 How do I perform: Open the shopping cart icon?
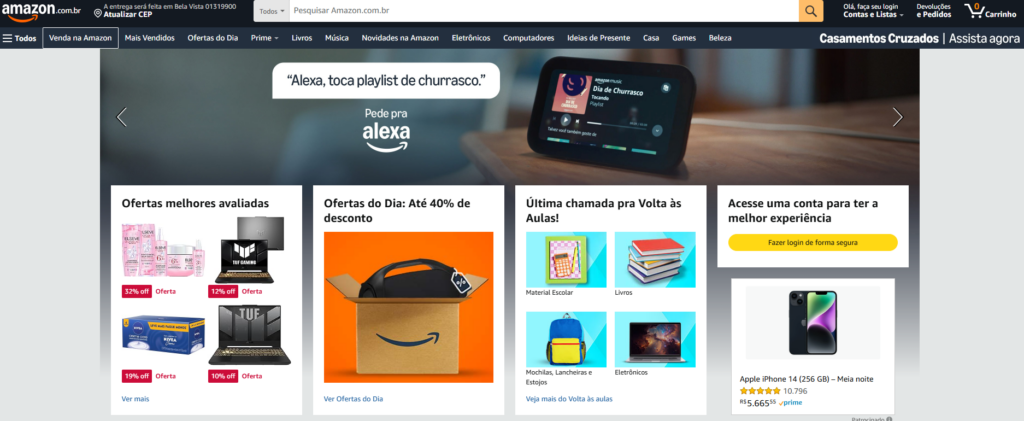pos(974,10)
